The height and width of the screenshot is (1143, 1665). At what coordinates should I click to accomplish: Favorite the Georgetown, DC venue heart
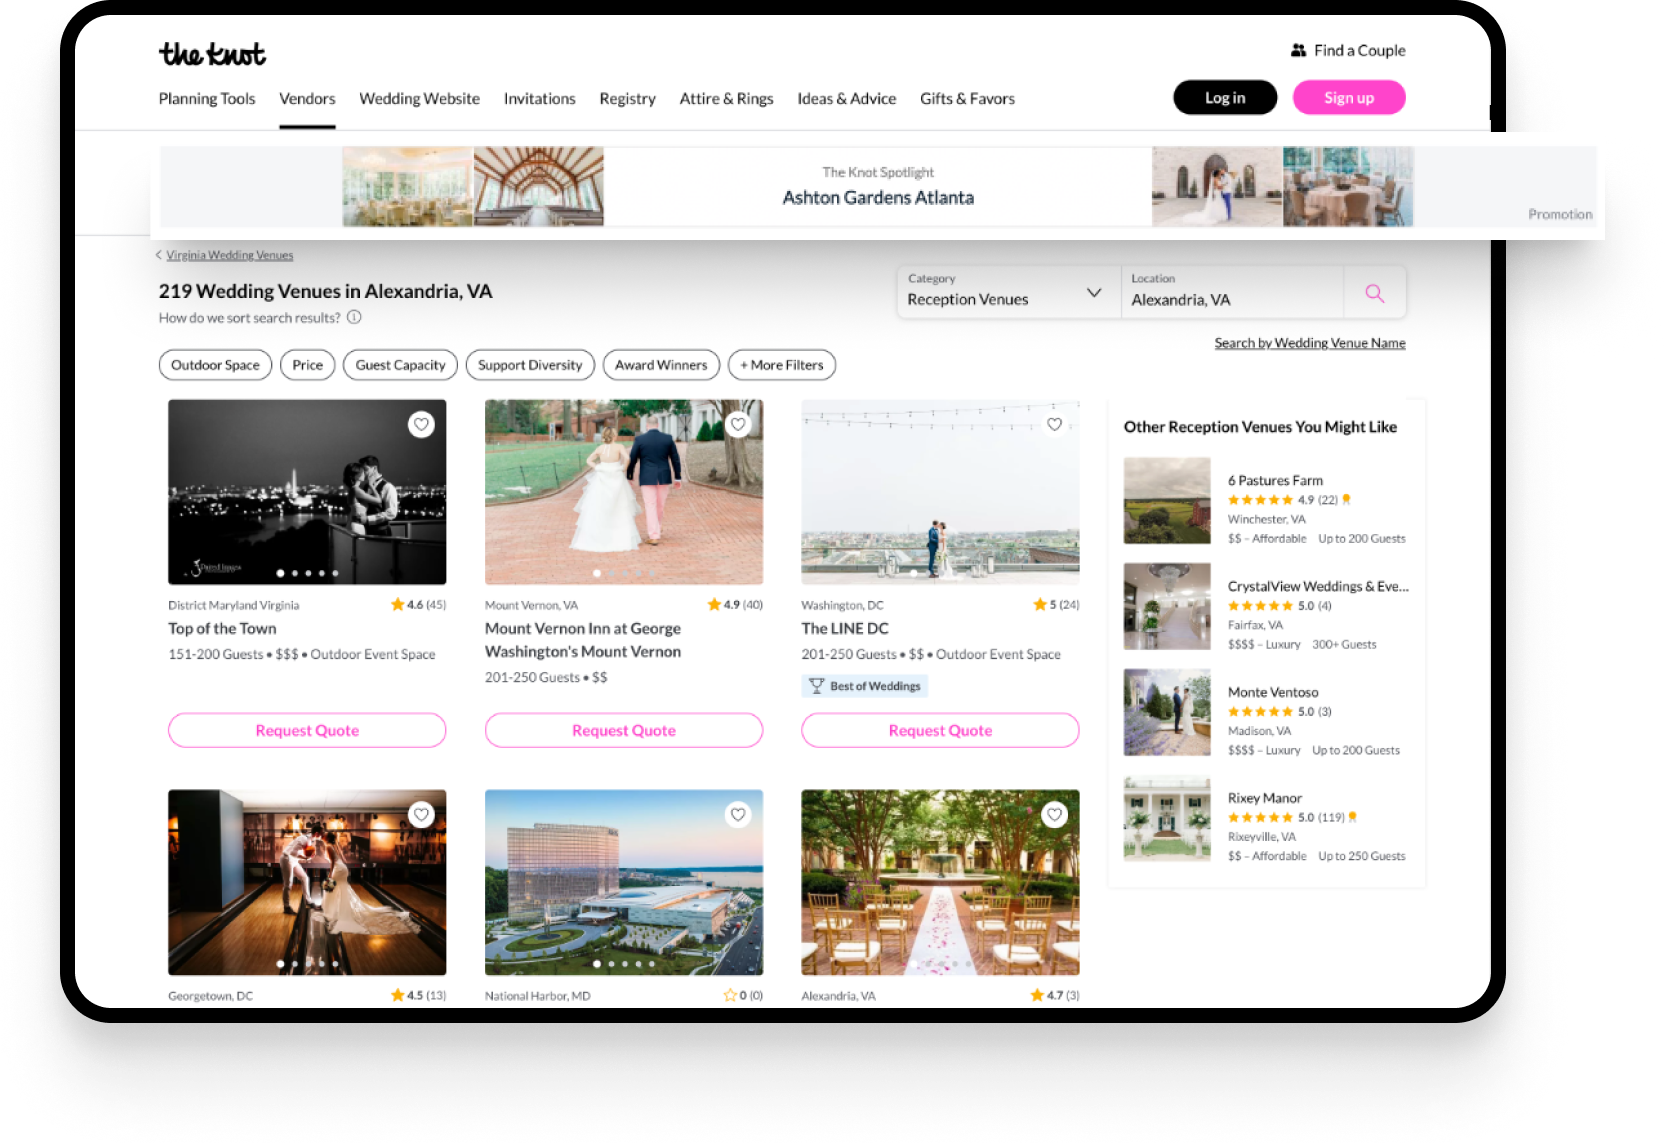tap(421, 814)
